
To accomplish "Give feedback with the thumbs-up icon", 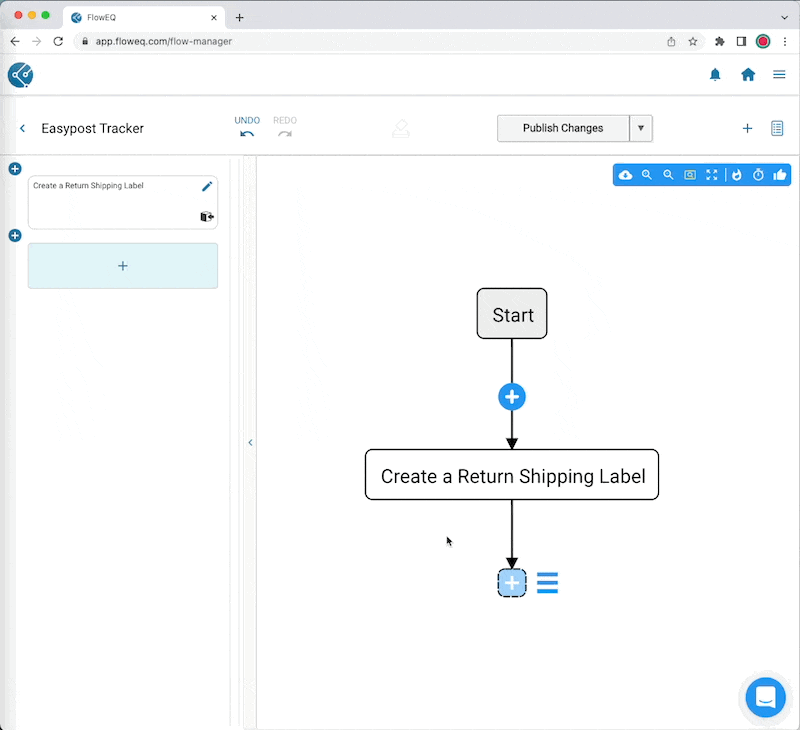I will pyautogui.click(x=779, y=174).
